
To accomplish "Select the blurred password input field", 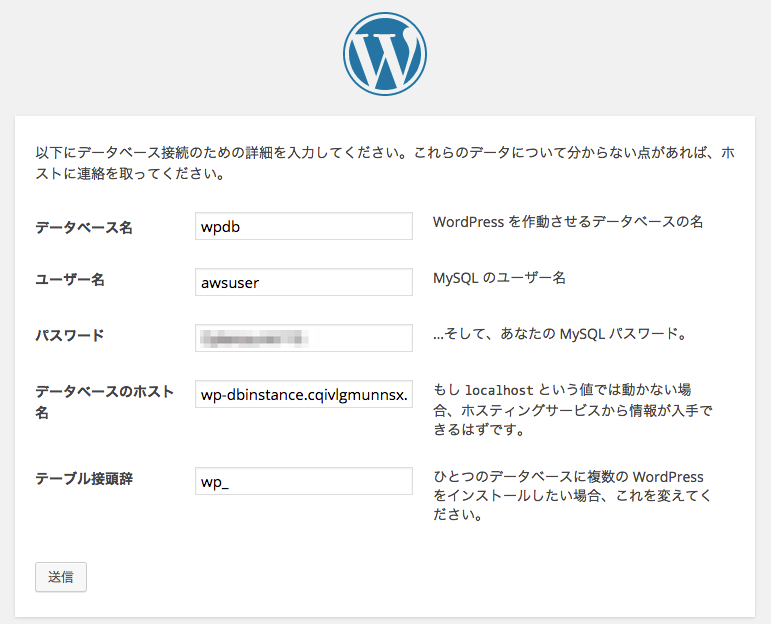I will tap(304, 338).
